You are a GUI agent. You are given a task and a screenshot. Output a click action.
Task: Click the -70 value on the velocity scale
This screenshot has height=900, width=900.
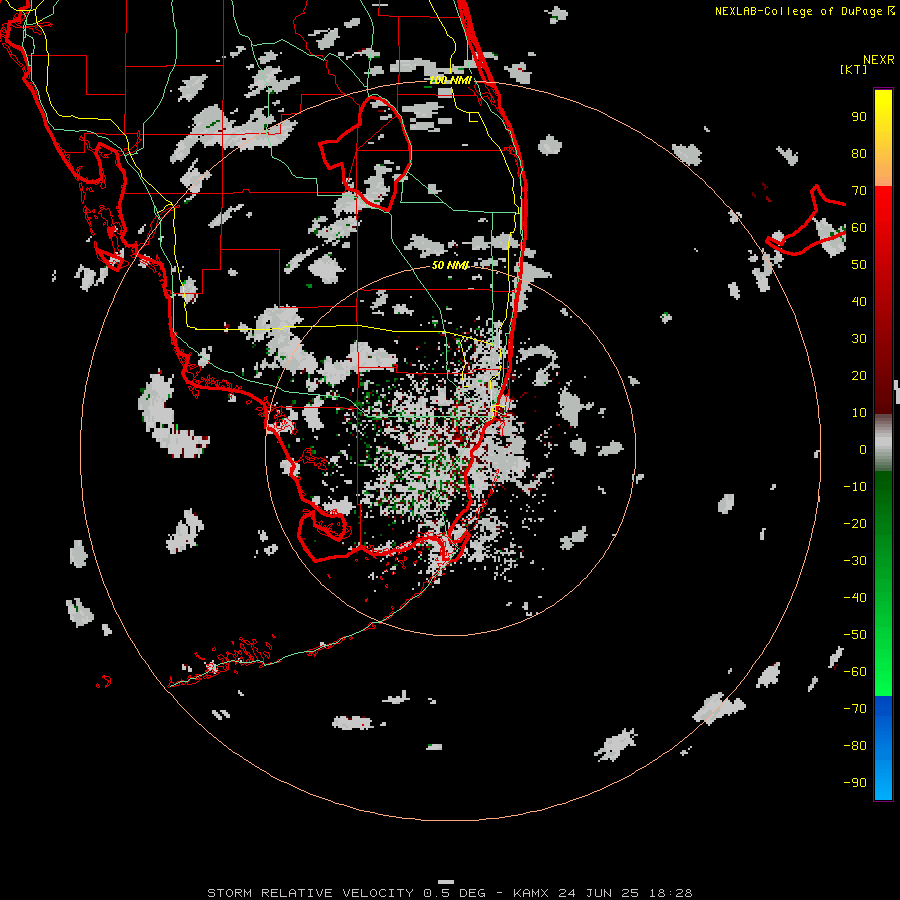click(855, 709)
